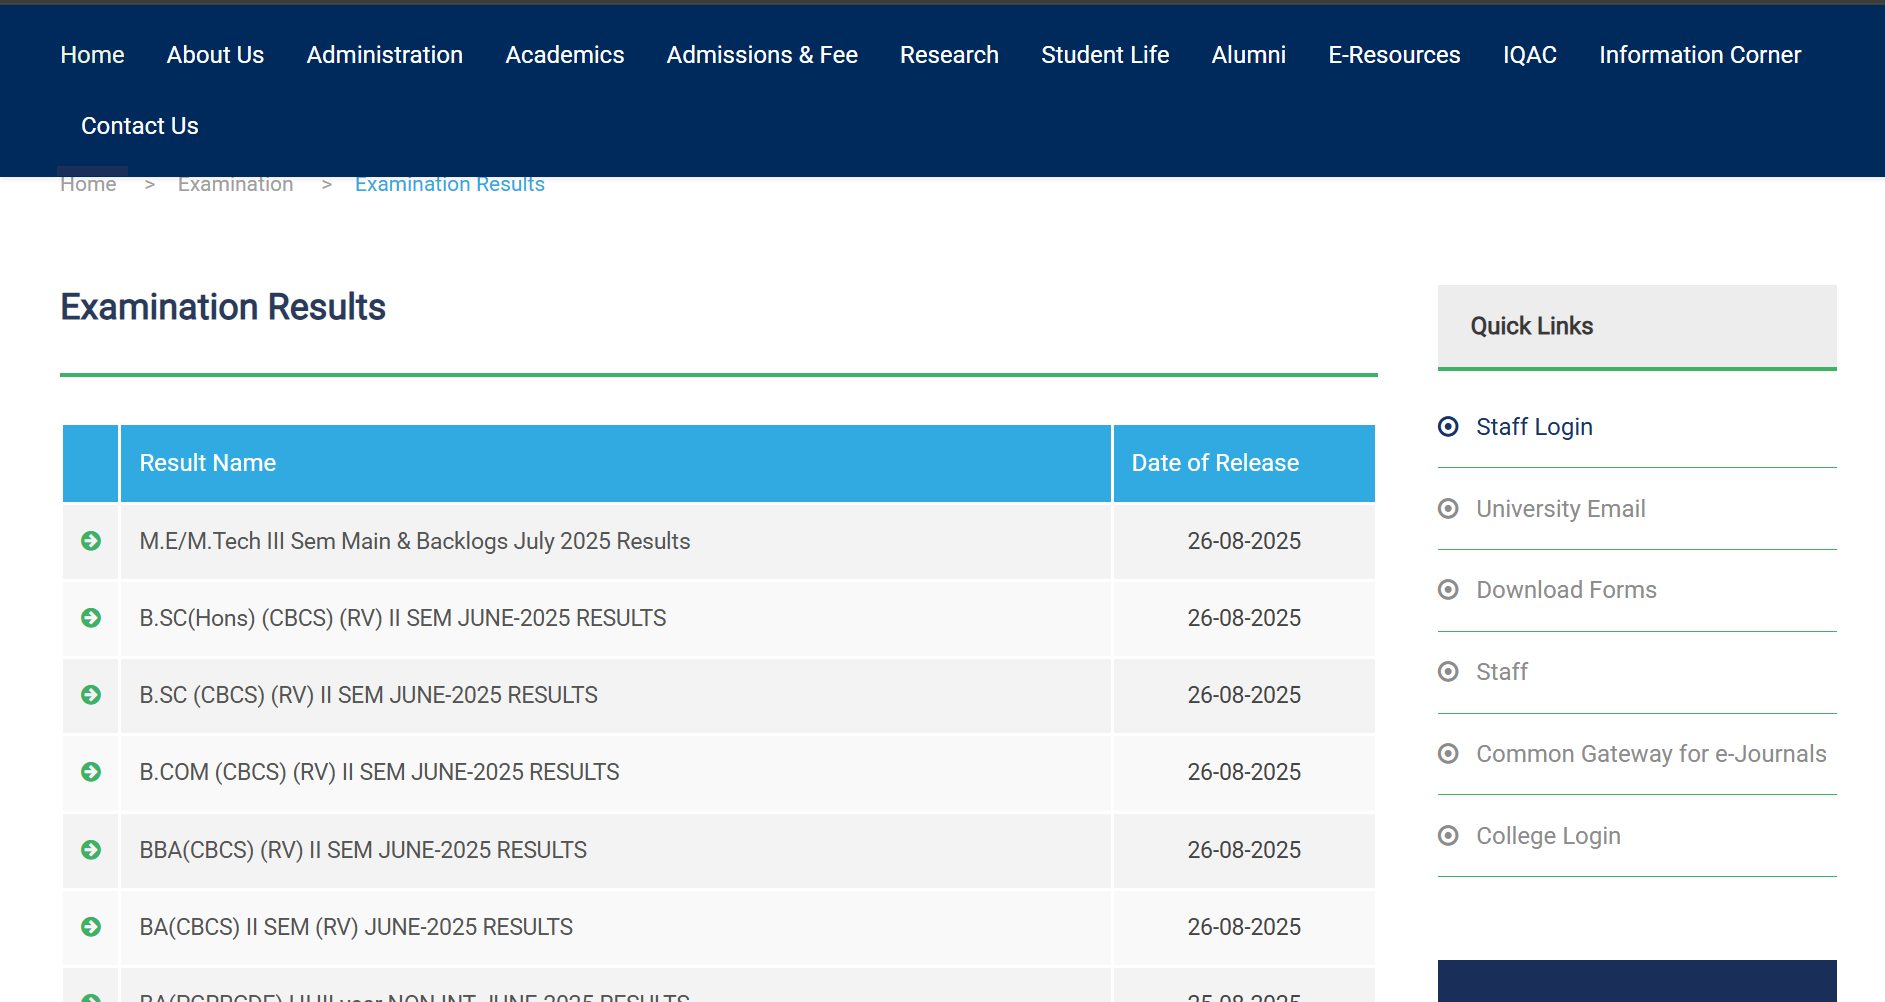Select the arrow icon for B.SC (CBCS) results
Image resolution: width=1885 pixels, height=1002 pixels.
[91, 695]
